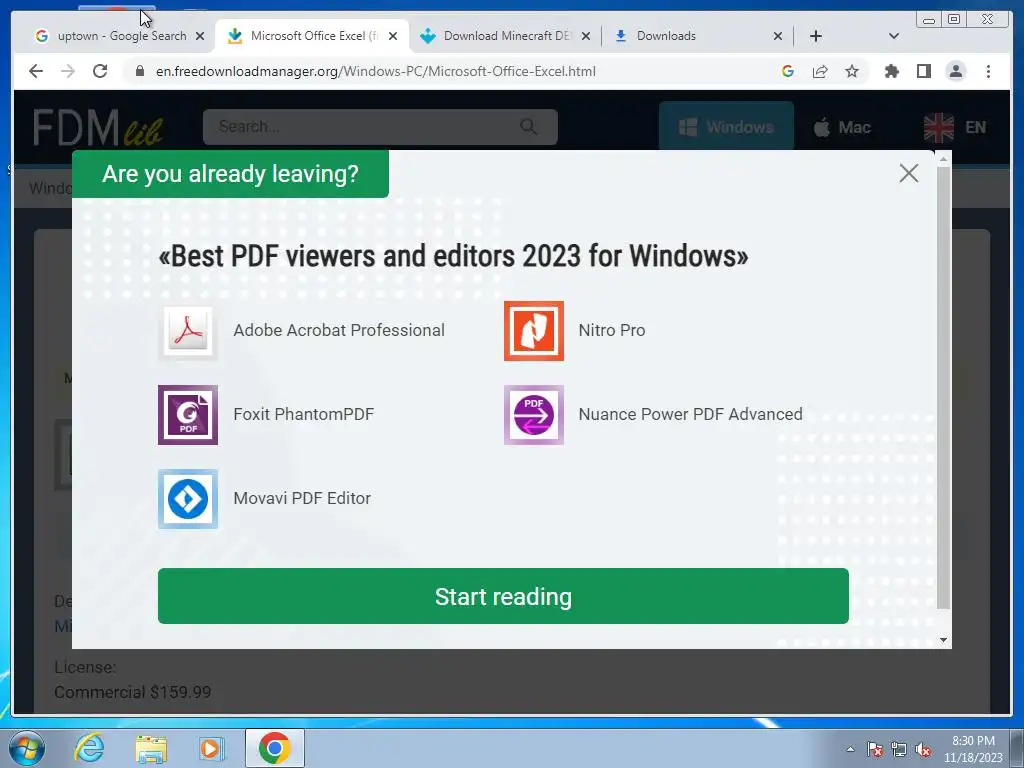Select the Windows platform tab
Viewport: 1024px width, 768px height.
[726, 127]
